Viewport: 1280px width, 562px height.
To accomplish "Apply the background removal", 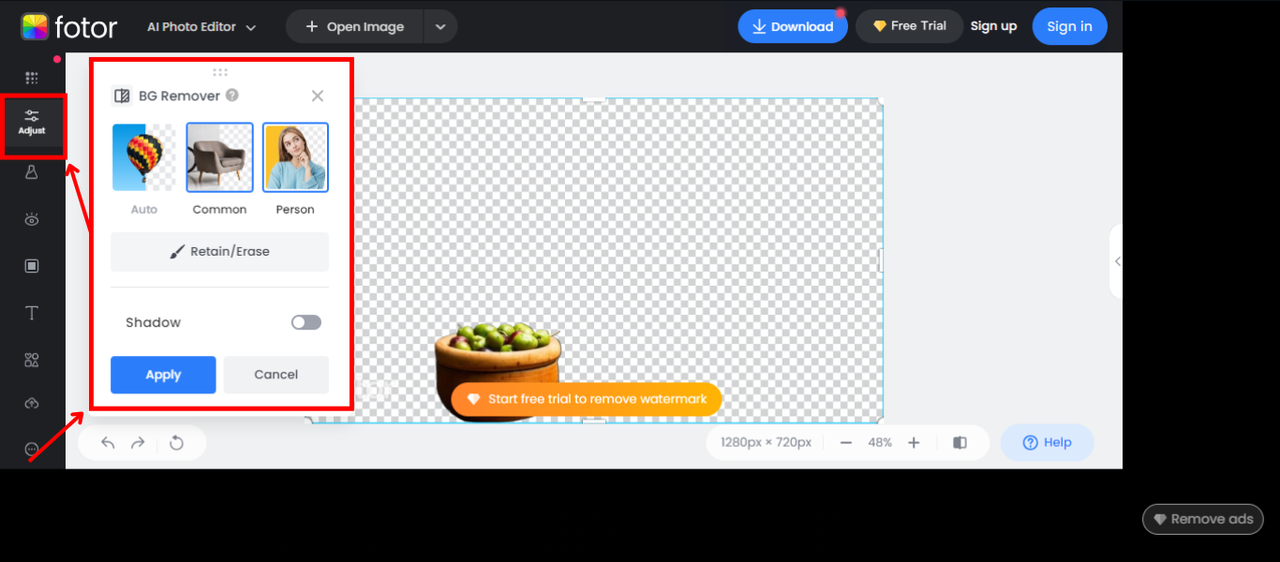I will tap(163, 375).
